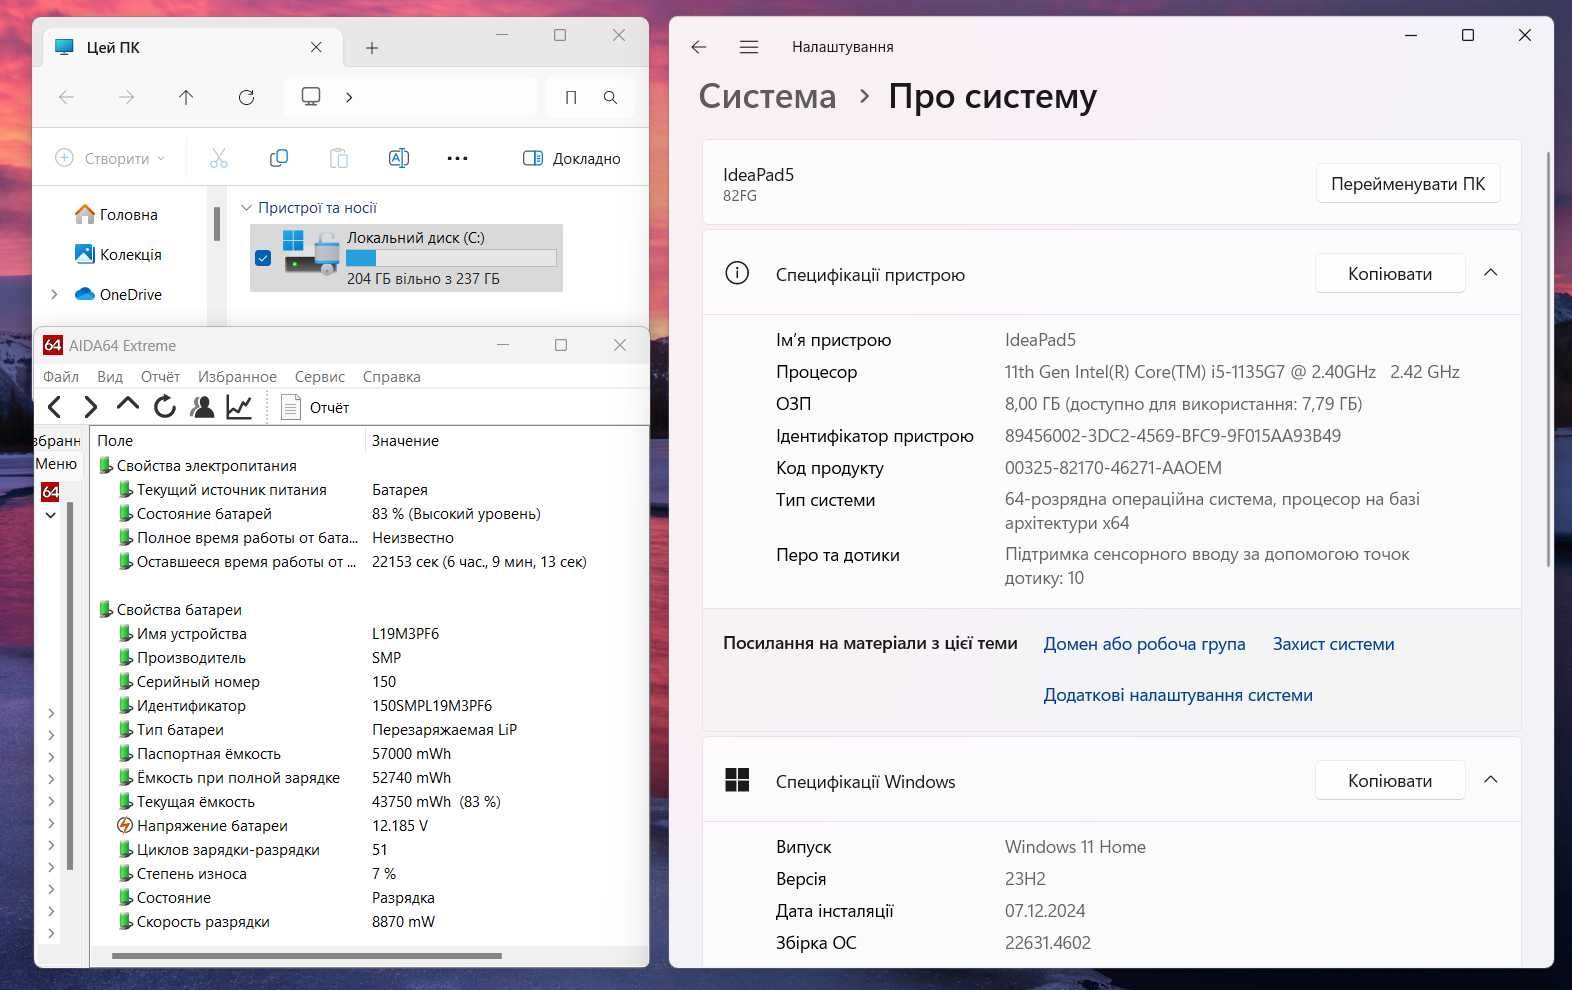Expand the address bar chevron in Explorer

(x=349, y=97)
